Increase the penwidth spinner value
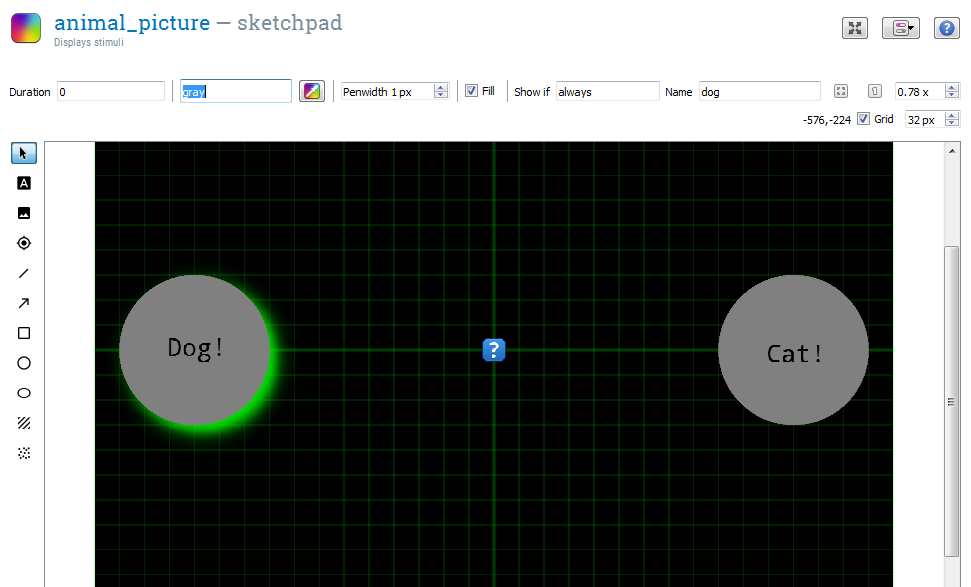Viewport: 971px width, 587px height. point(441,87)
